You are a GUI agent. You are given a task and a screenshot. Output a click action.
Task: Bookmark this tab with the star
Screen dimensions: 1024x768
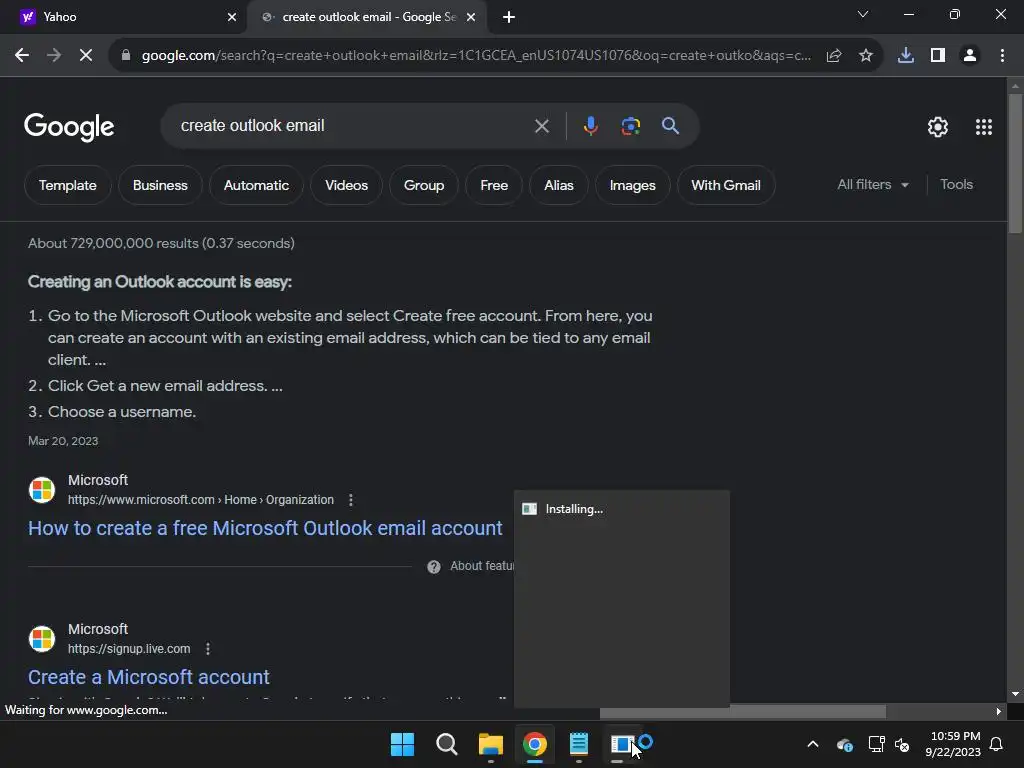click(x=866, y=56)
